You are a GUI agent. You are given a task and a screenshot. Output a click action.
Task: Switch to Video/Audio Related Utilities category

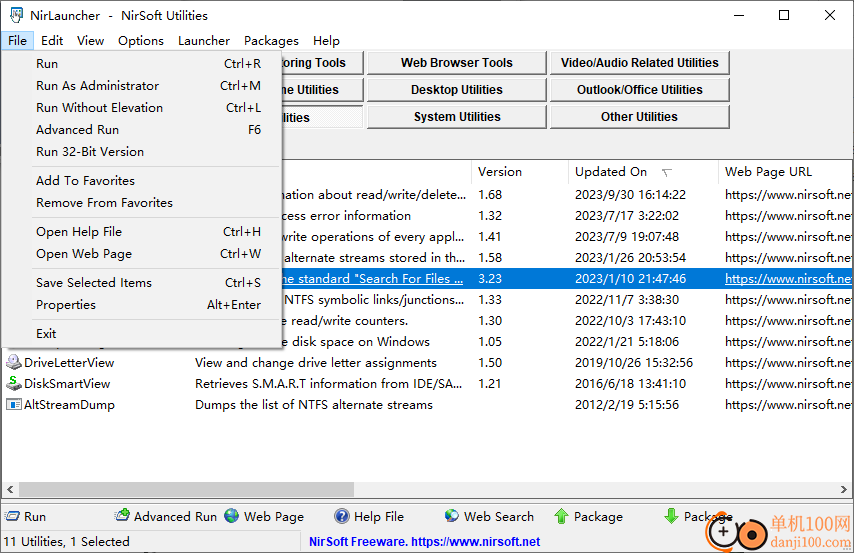[x=639, y=63]
